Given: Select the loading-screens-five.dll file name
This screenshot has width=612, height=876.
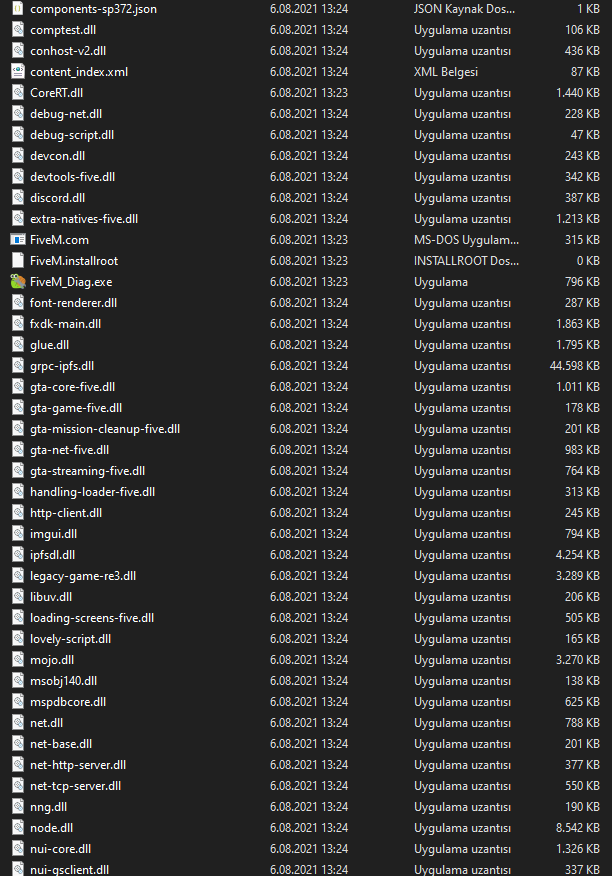Looking at the screenshot, I should tap(92, 618).
